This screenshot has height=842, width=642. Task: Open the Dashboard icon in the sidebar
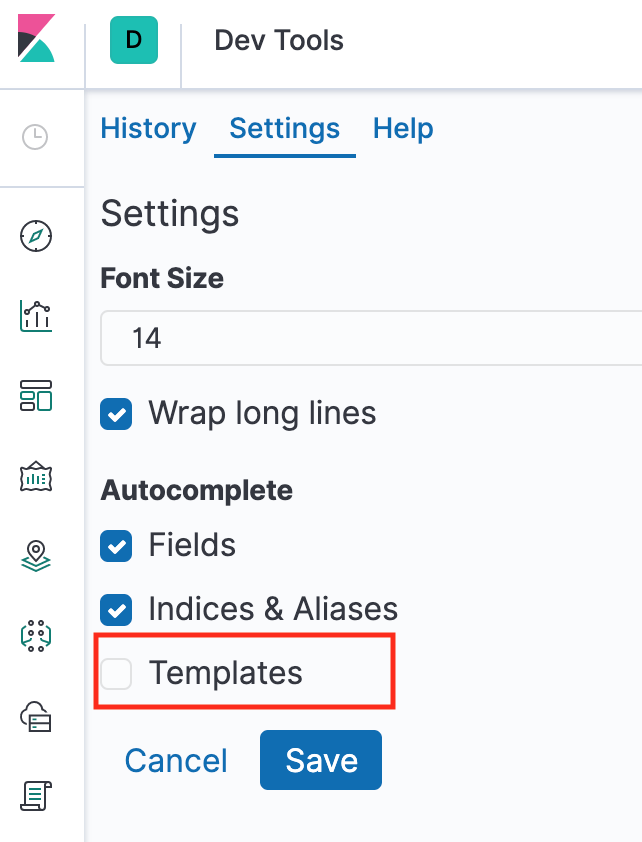pos(34,396)
